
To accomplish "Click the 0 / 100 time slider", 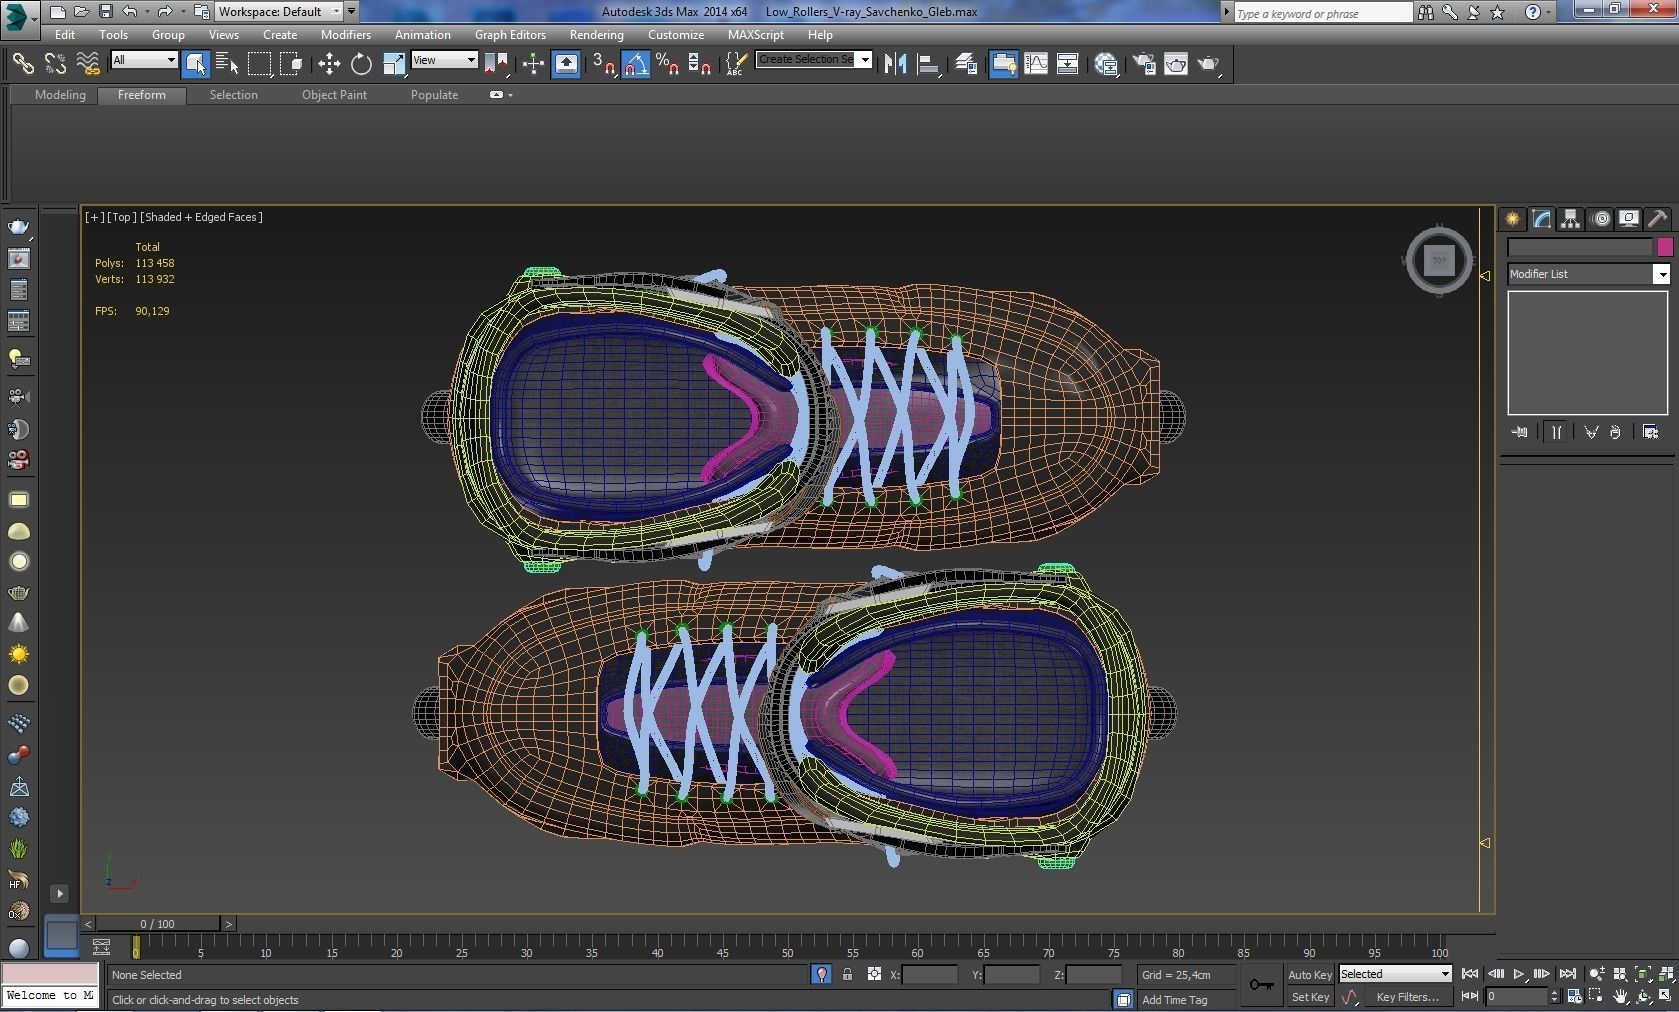I will 158,924.
